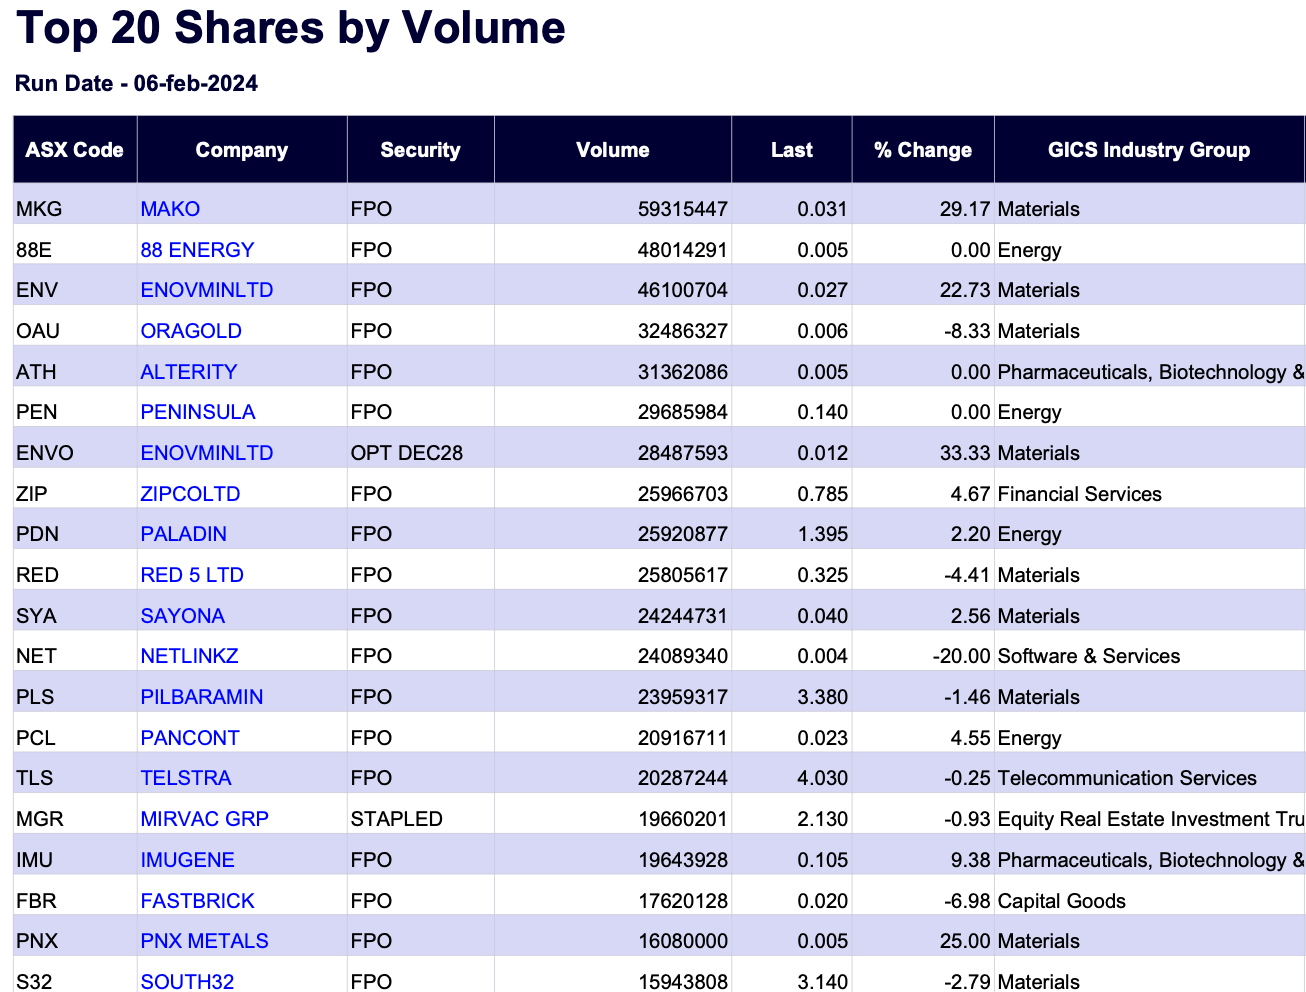Select the last price 4.030
The image size is (1306, 992).
(823, 778)
